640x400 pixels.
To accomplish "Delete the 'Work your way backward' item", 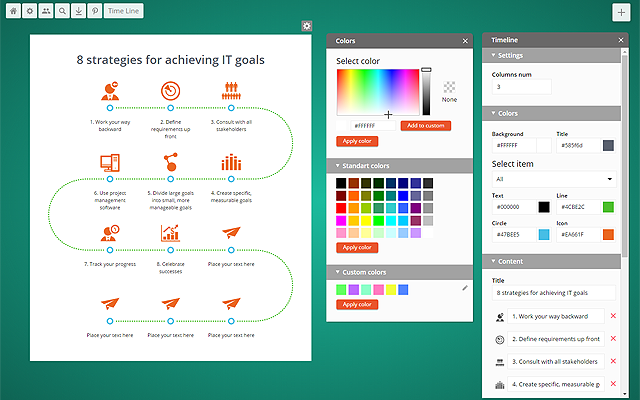I will 613,316.
